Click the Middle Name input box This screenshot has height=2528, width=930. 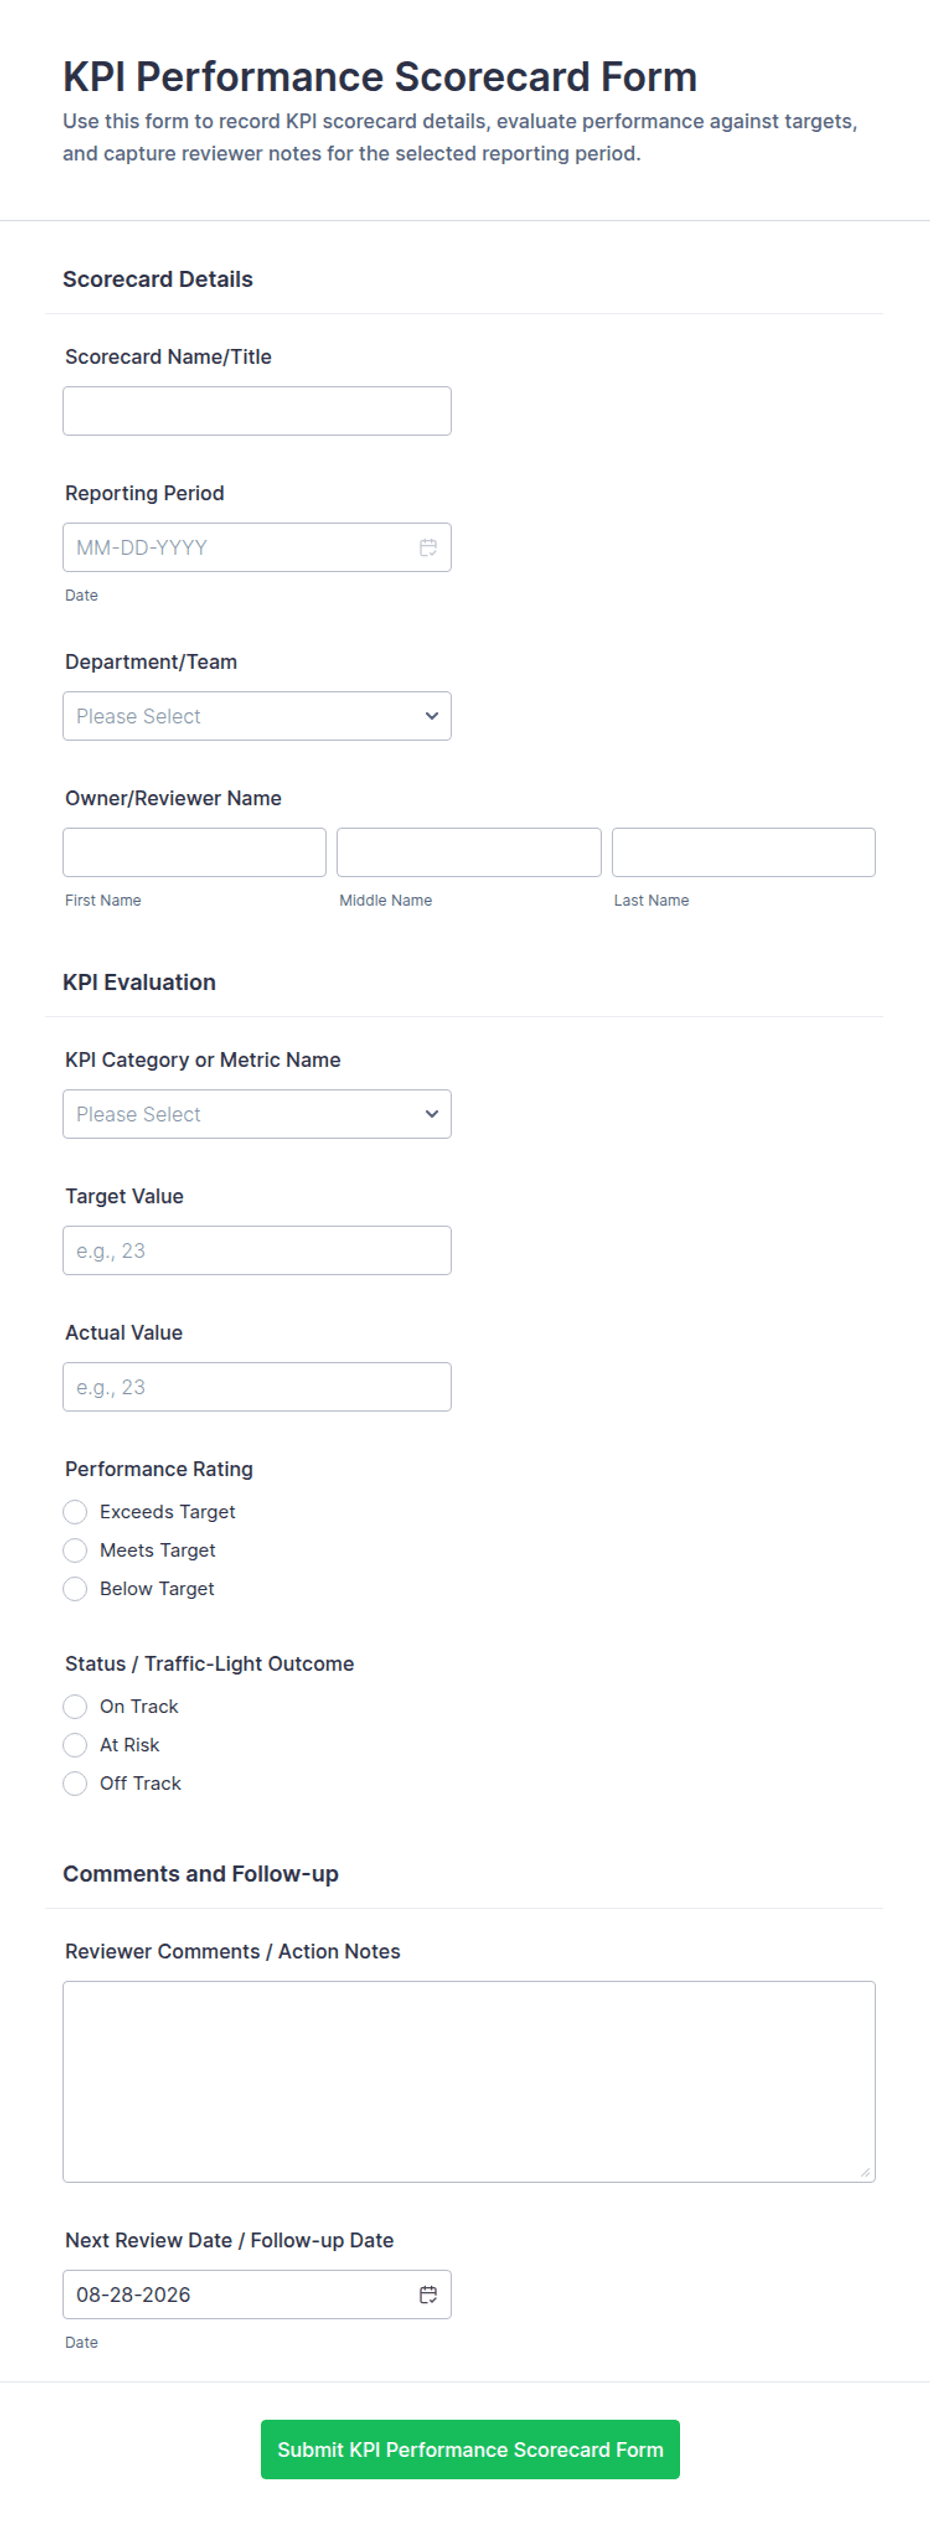469,852
